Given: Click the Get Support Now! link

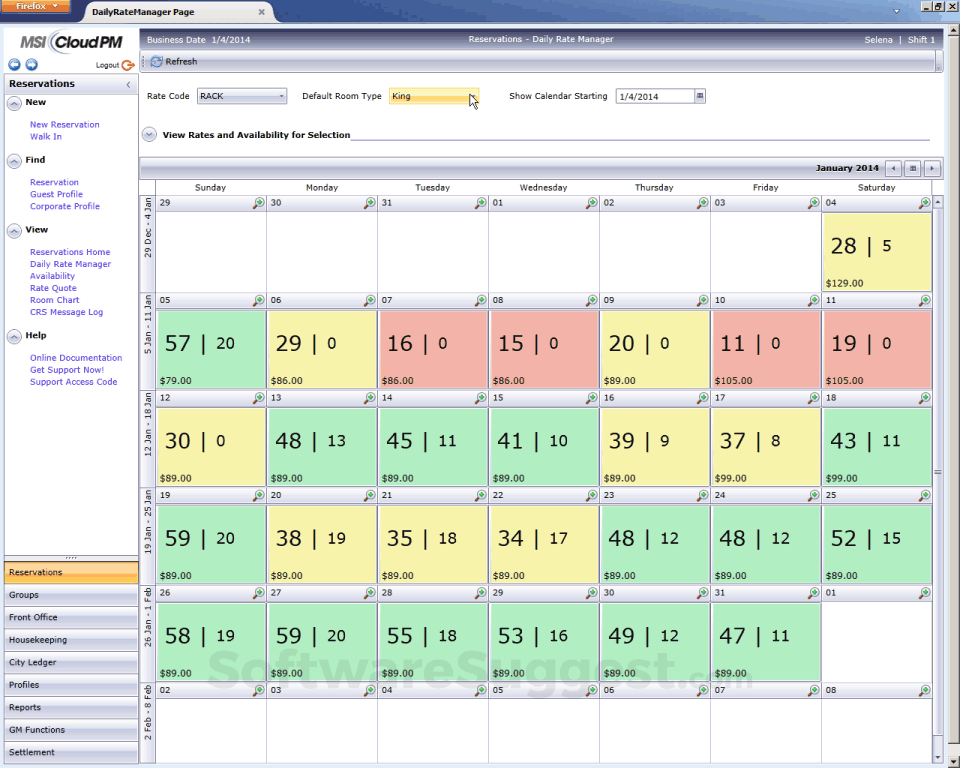Looking at the screenshot, I should [67, 370].
